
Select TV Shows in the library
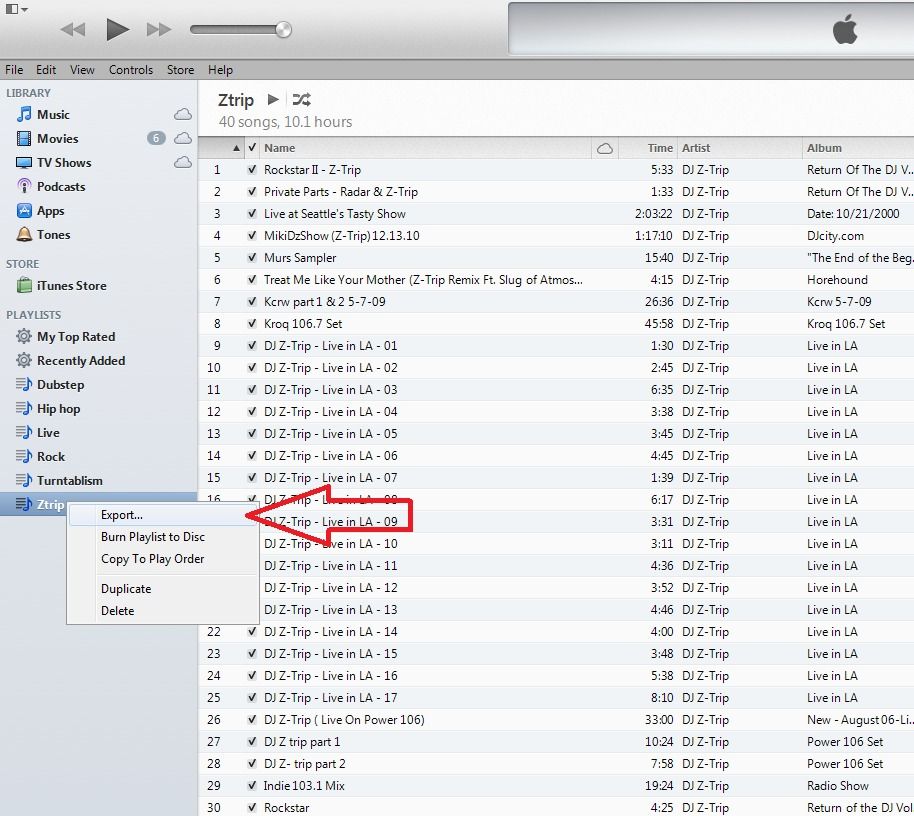(64, 163)
